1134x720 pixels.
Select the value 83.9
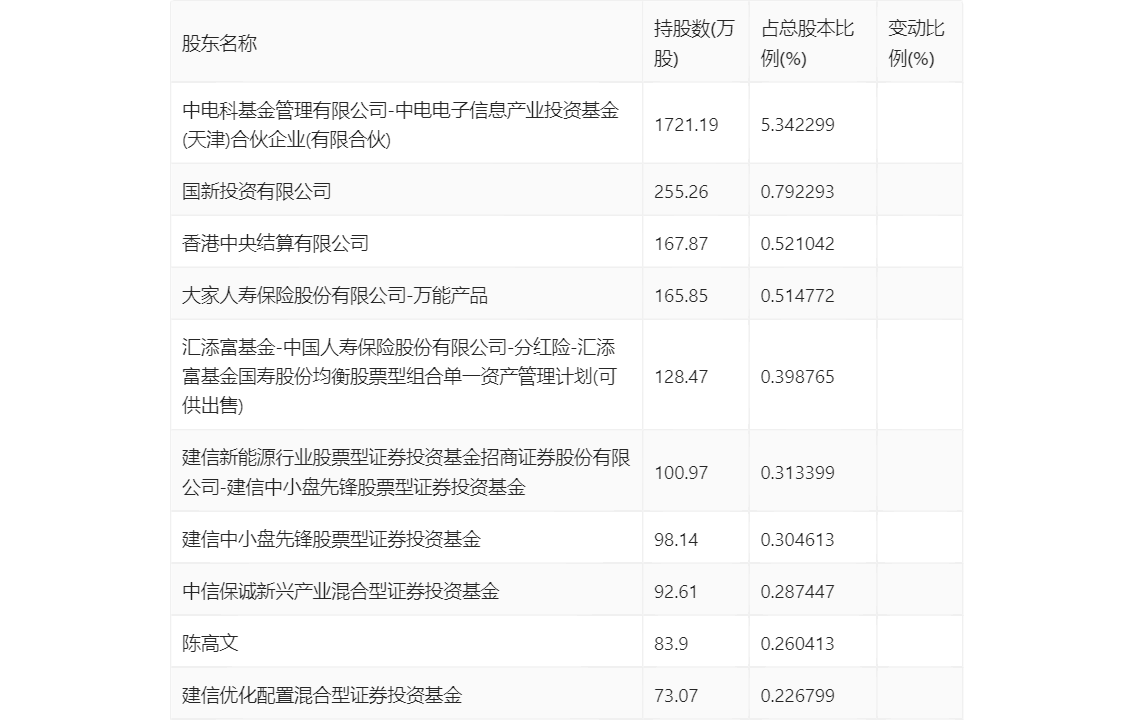tap(671, 643)
